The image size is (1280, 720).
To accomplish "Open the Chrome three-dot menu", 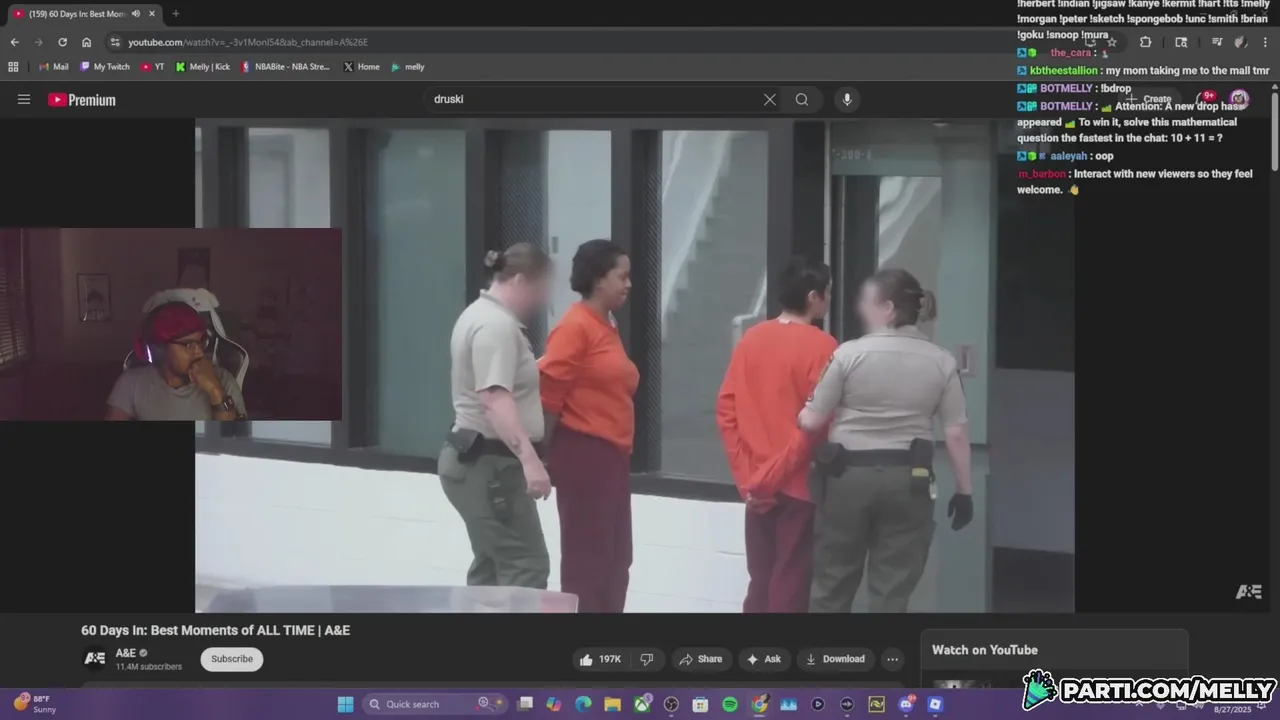I will (1265, 42).
